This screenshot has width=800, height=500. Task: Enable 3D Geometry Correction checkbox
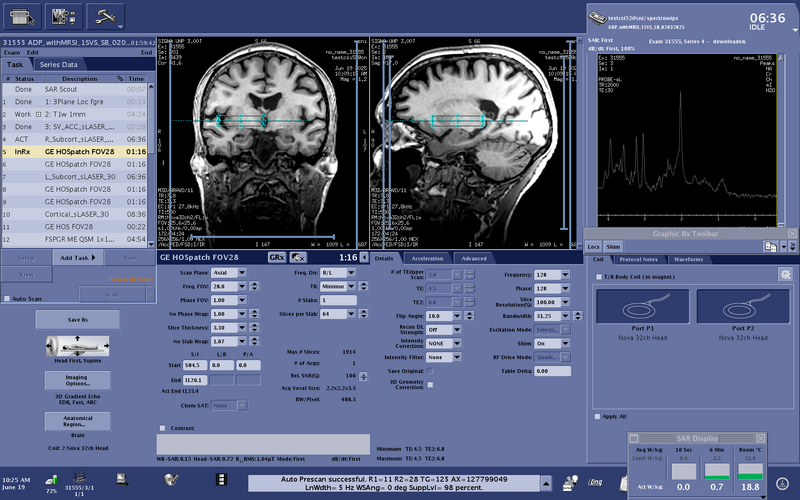(430, 385)
